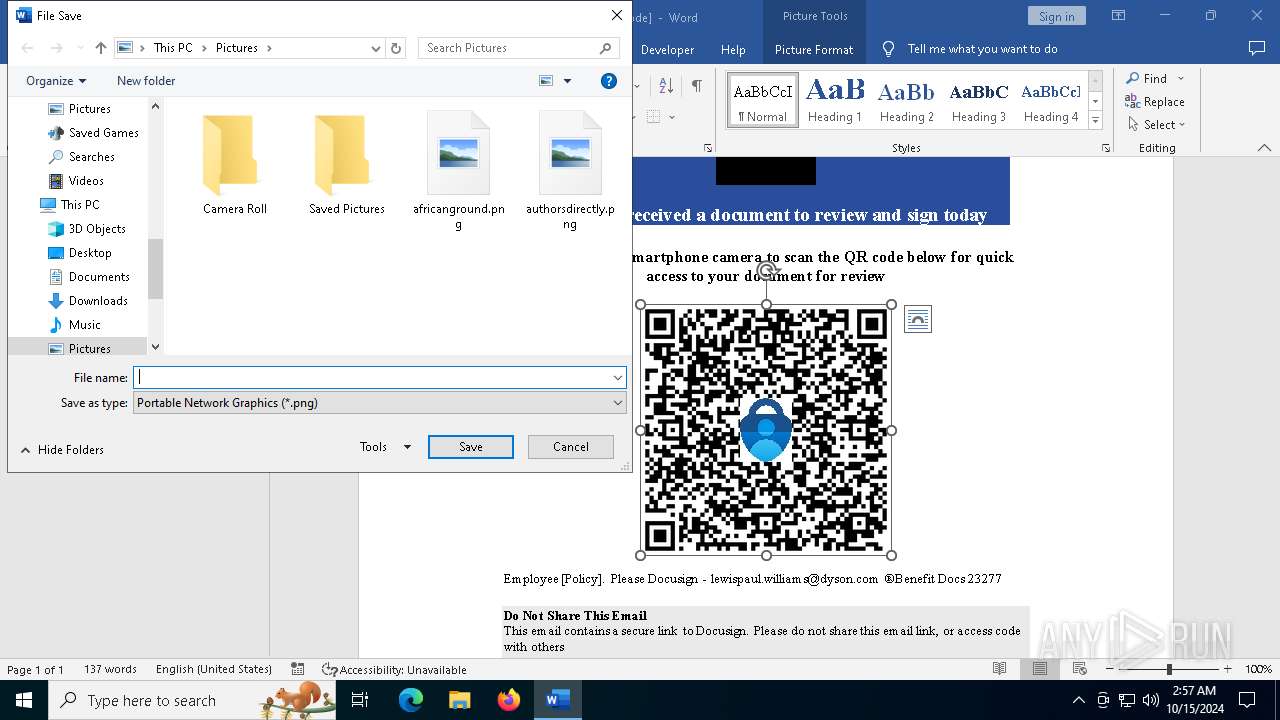Open File Explorer from taskbar
Viewport: 1280px width, 720px height.
click(460, 700)
